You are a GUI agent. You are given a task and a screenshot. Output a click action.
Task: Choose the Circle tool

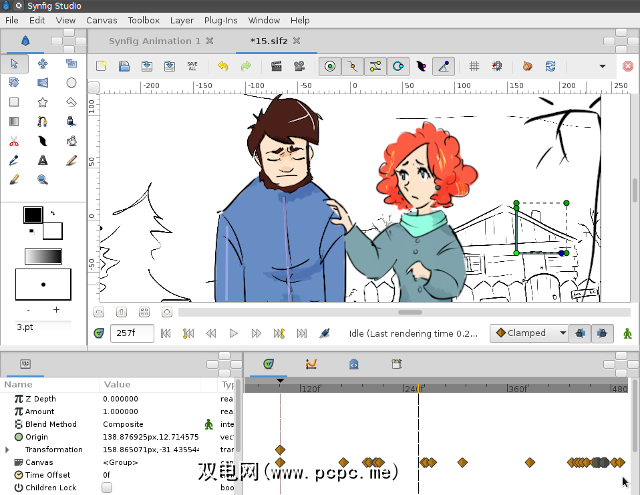(x=72, y=83)
